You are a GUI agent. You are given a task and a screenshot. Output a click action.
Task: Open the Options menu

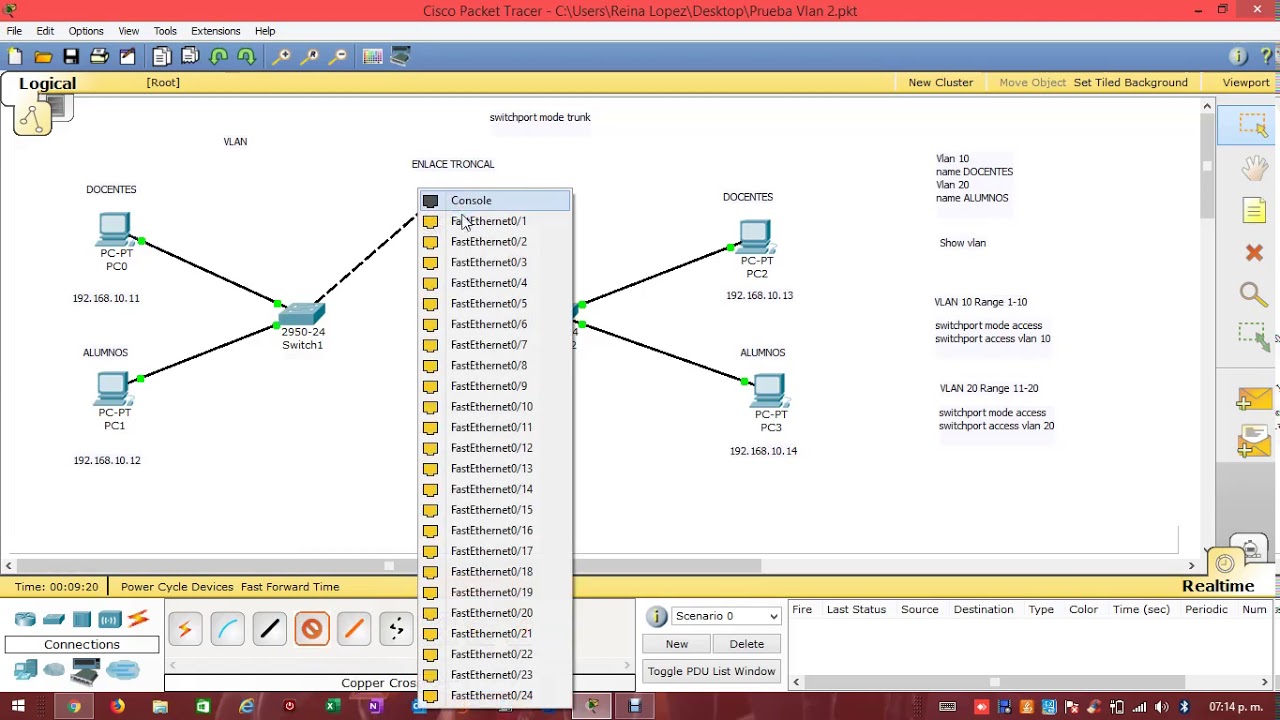click(86, 31)
